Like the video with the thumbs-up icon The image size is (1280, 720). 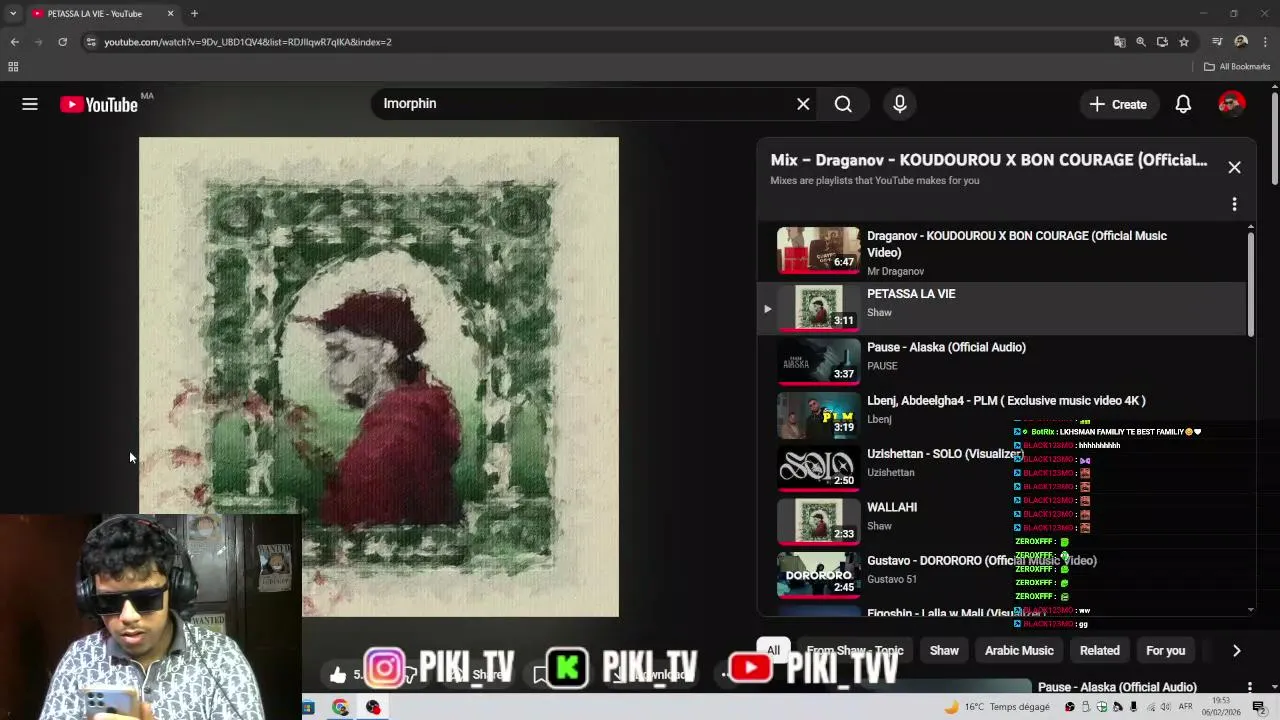pyautogui.click(x=338, y=675)
